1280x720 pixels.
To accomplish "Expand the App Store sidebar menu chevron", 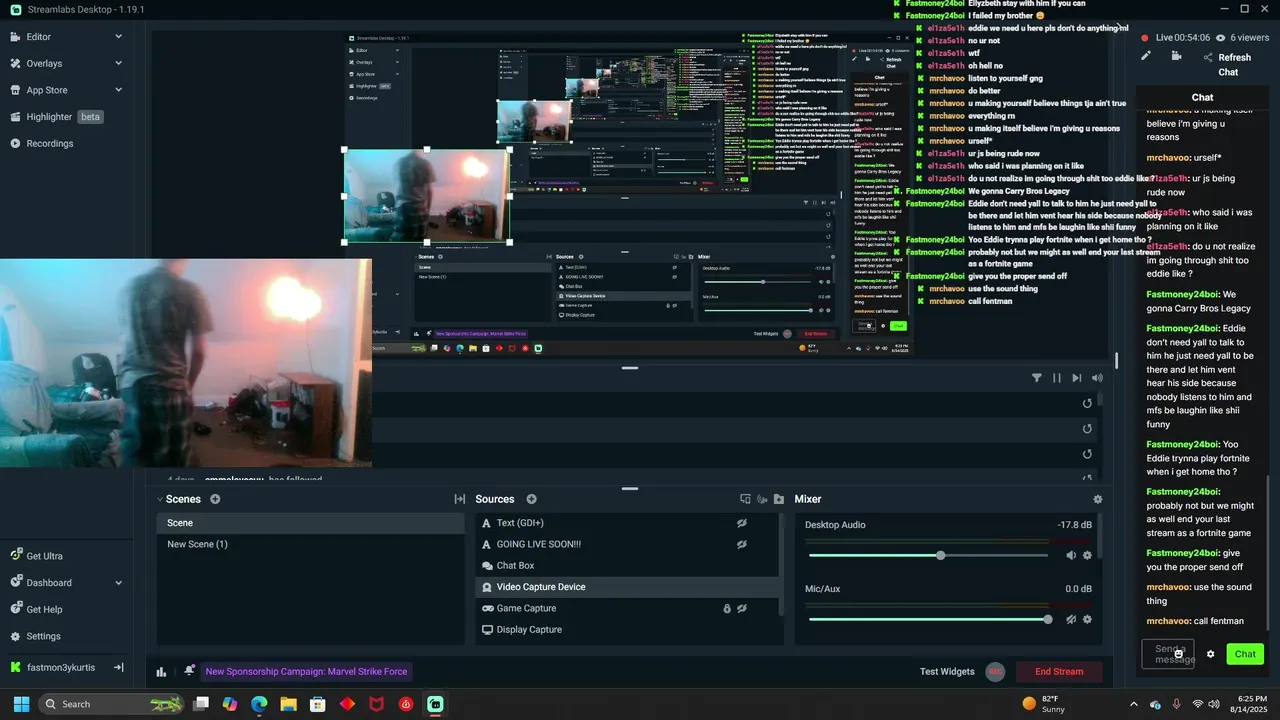I will tap(118, 90).
